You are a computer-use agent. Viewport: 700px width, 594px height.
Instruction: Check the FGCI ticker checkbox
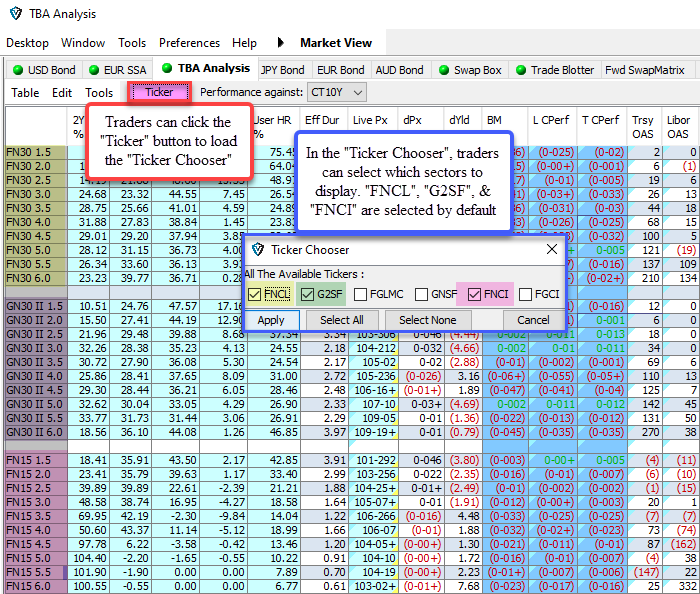pyautogui.click(x=525, y=294)
